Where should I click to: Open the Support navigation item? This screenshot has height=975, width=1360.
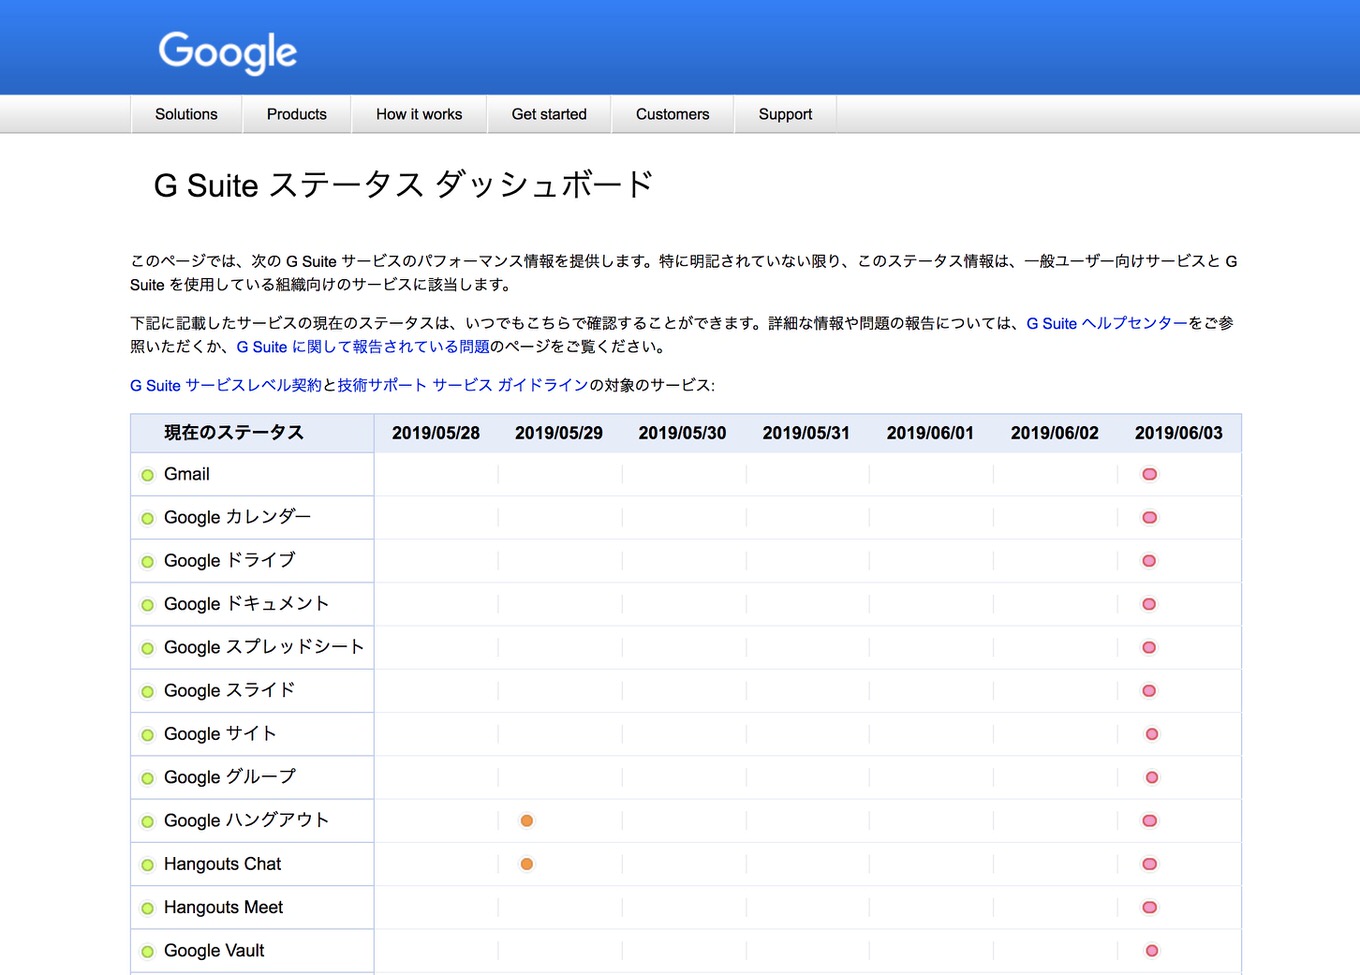pos(785,114)
